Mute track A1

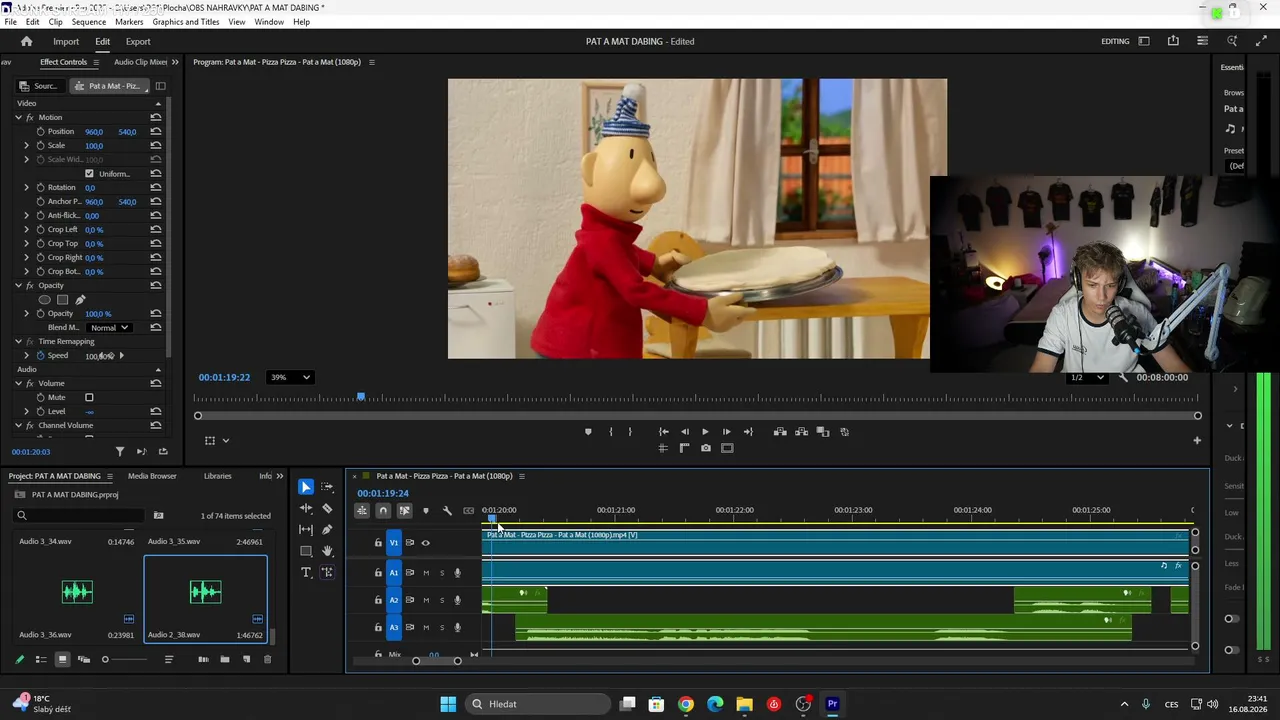pyautogui.click(x=426, y=573)
